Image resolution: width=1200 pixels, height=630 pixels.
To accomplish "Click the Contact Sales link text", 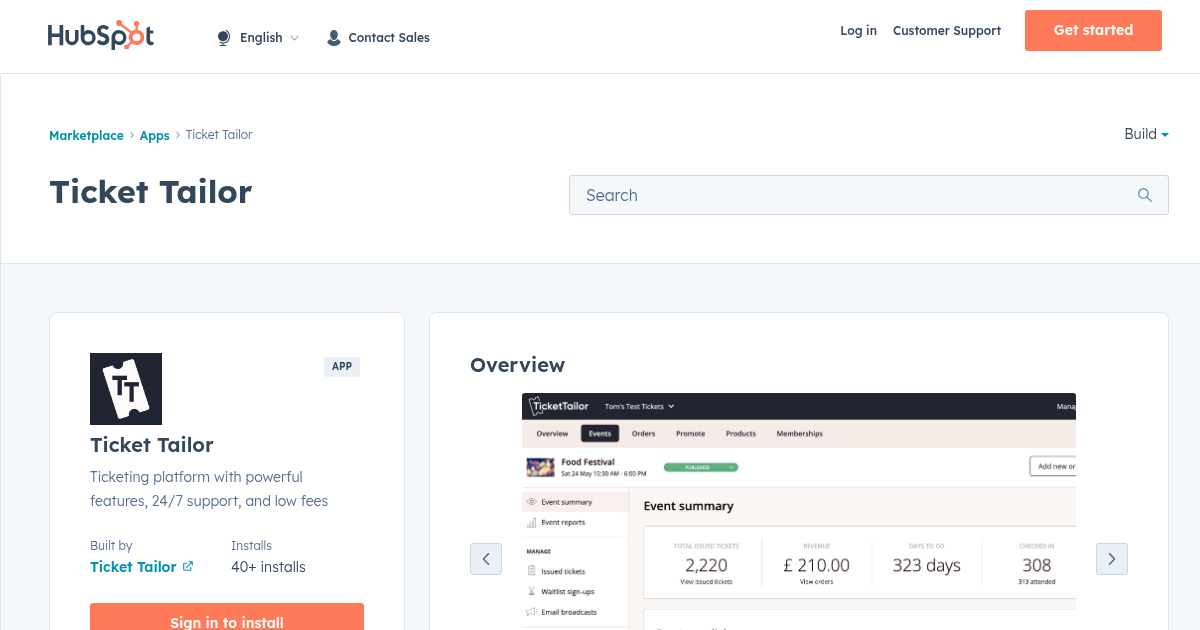I will (x=389, y=38).
